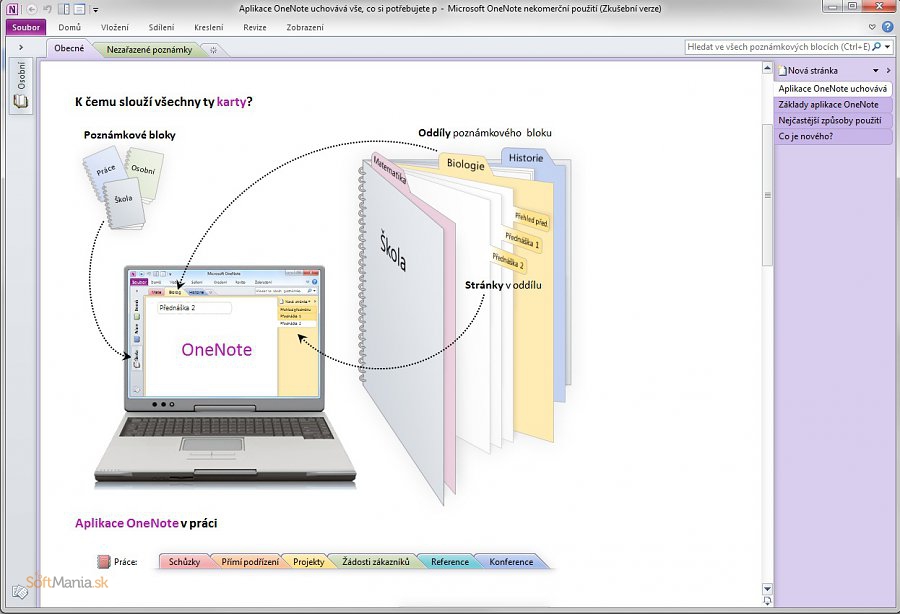
Task: Open OneNote Help via the blue question mark
Action: (x=887, y=27)
